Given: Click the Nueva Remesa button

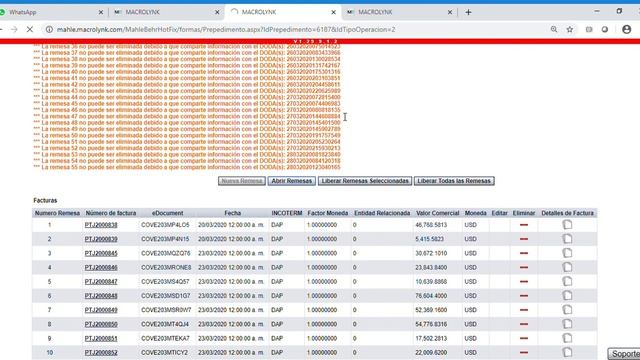Looking at the screenshot, I should tap(242, 181).
